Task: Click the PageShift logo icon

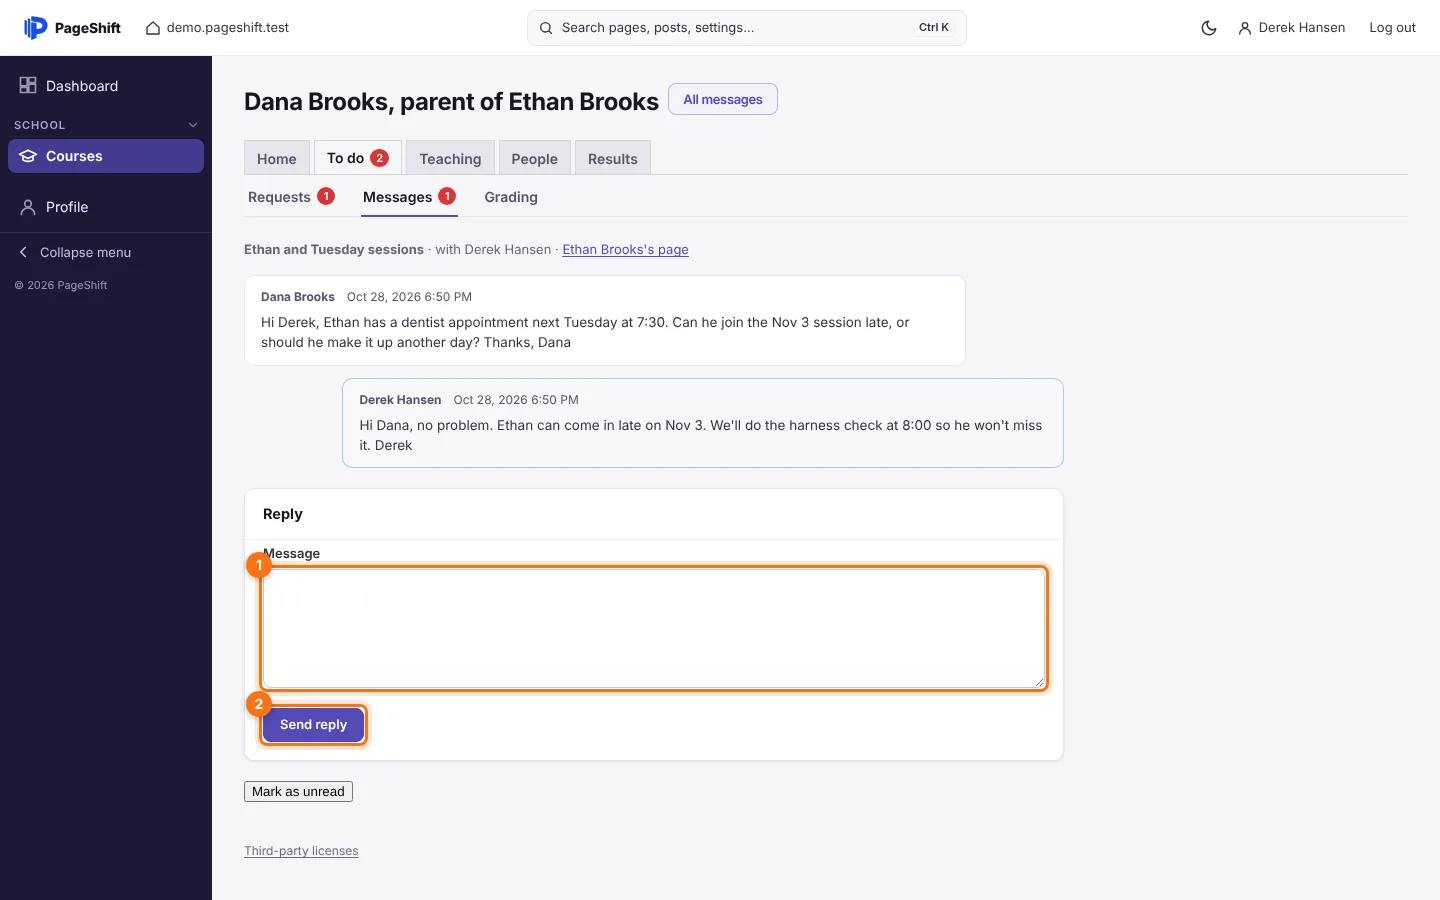Action: point(35,28)
